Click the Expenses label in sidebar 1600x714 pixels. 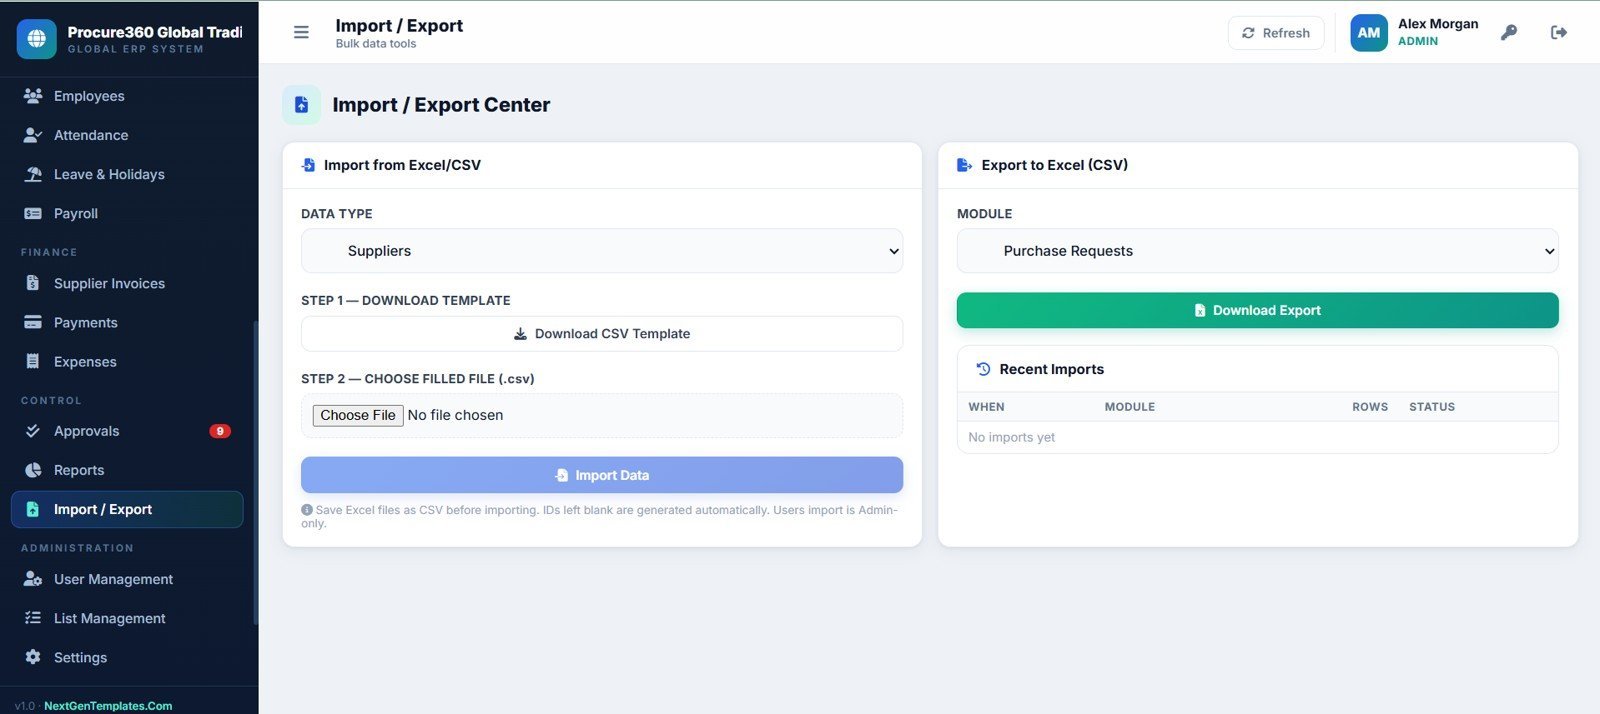point(85,361)
